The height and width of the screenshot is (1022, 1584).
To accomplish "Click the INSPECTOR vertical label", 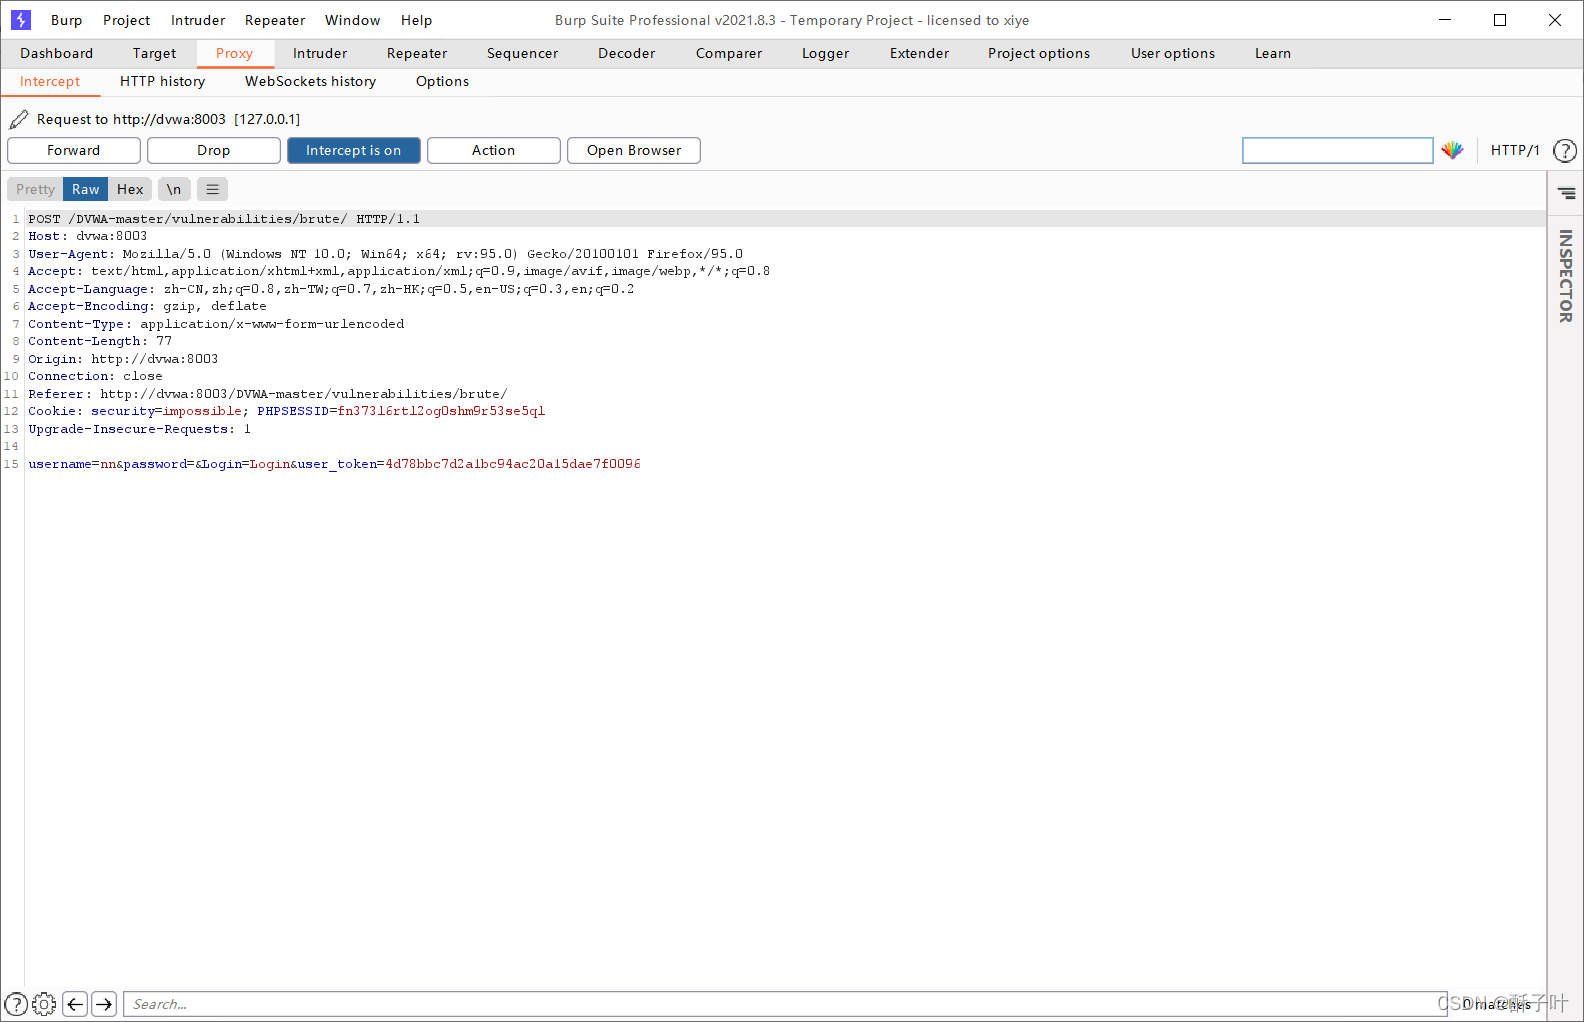I will (x=1566, y=276).
